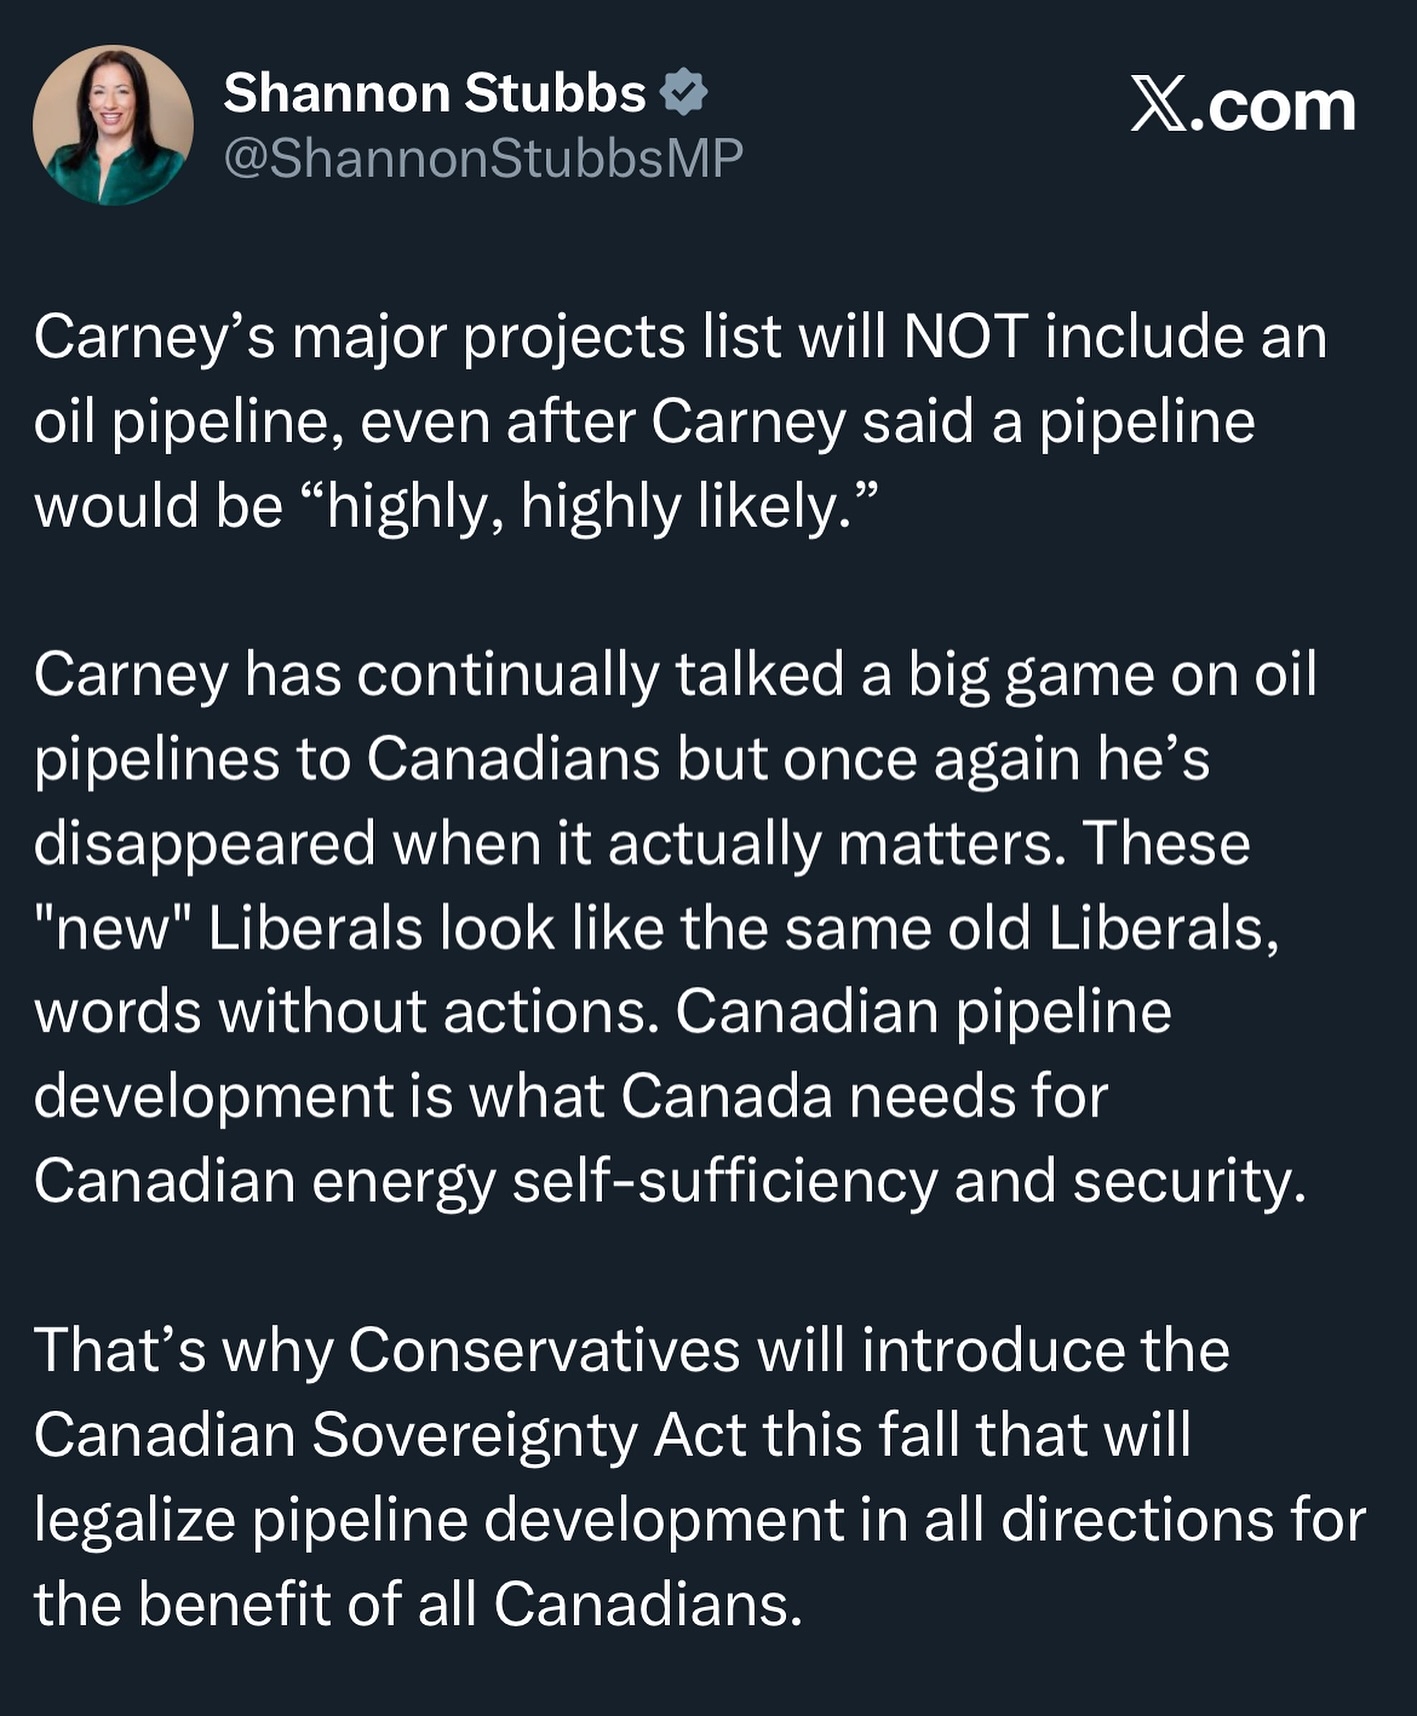Click the quoted word "new" before Liberals
This screenshot has height=1716, width=1417.
(113, 928)
